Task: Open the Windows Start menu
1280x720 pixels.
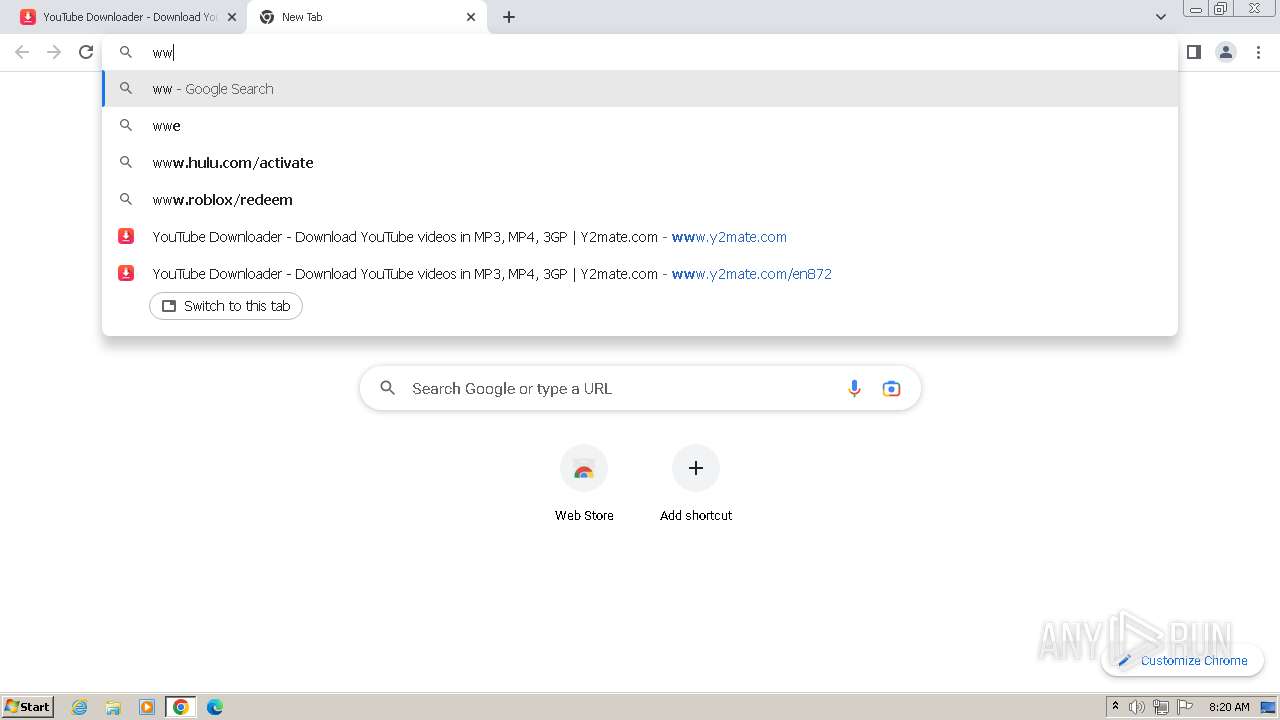Action: [28, 706]
